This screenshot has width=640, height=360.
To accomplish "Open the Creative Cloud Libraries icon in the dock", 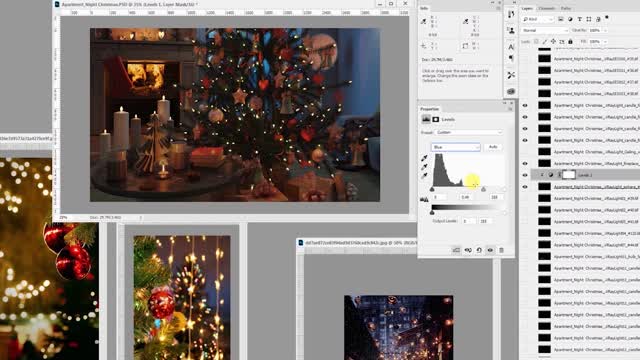I will point(511,91).
